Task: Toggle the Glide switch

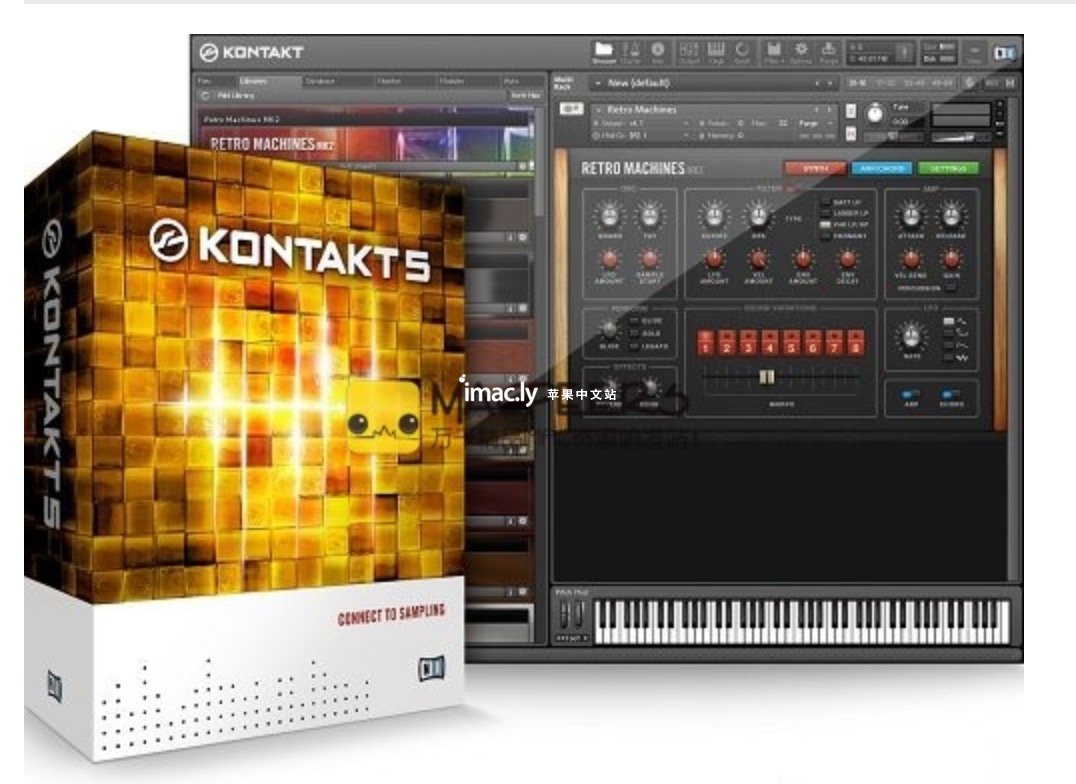Action: [x=634, y=321]
